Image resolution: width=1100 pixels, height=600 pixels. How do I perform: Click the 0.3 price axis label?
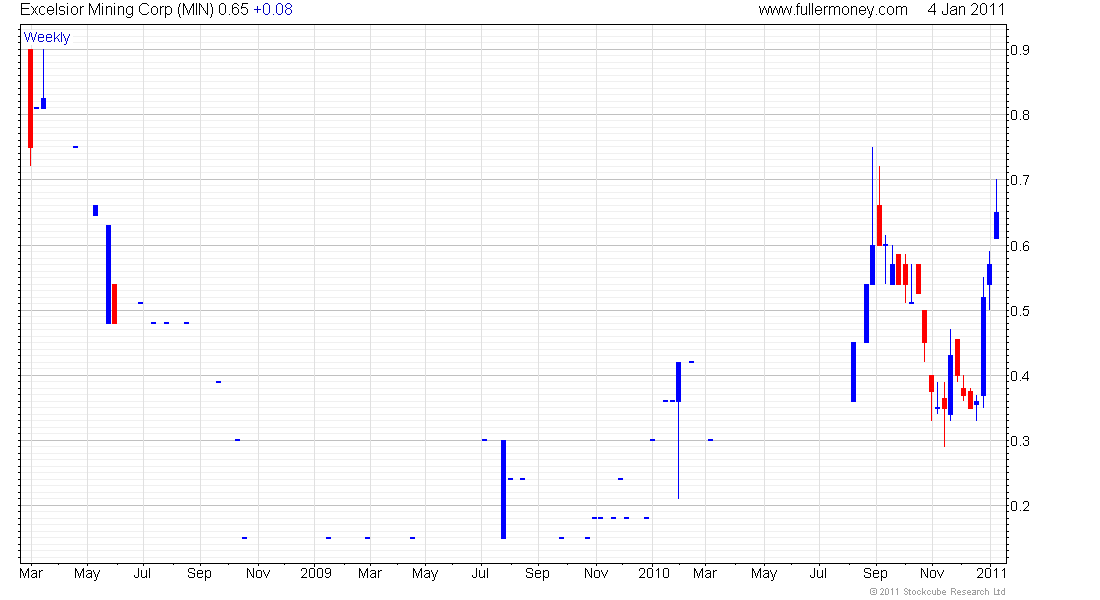tap(1020, 441)
